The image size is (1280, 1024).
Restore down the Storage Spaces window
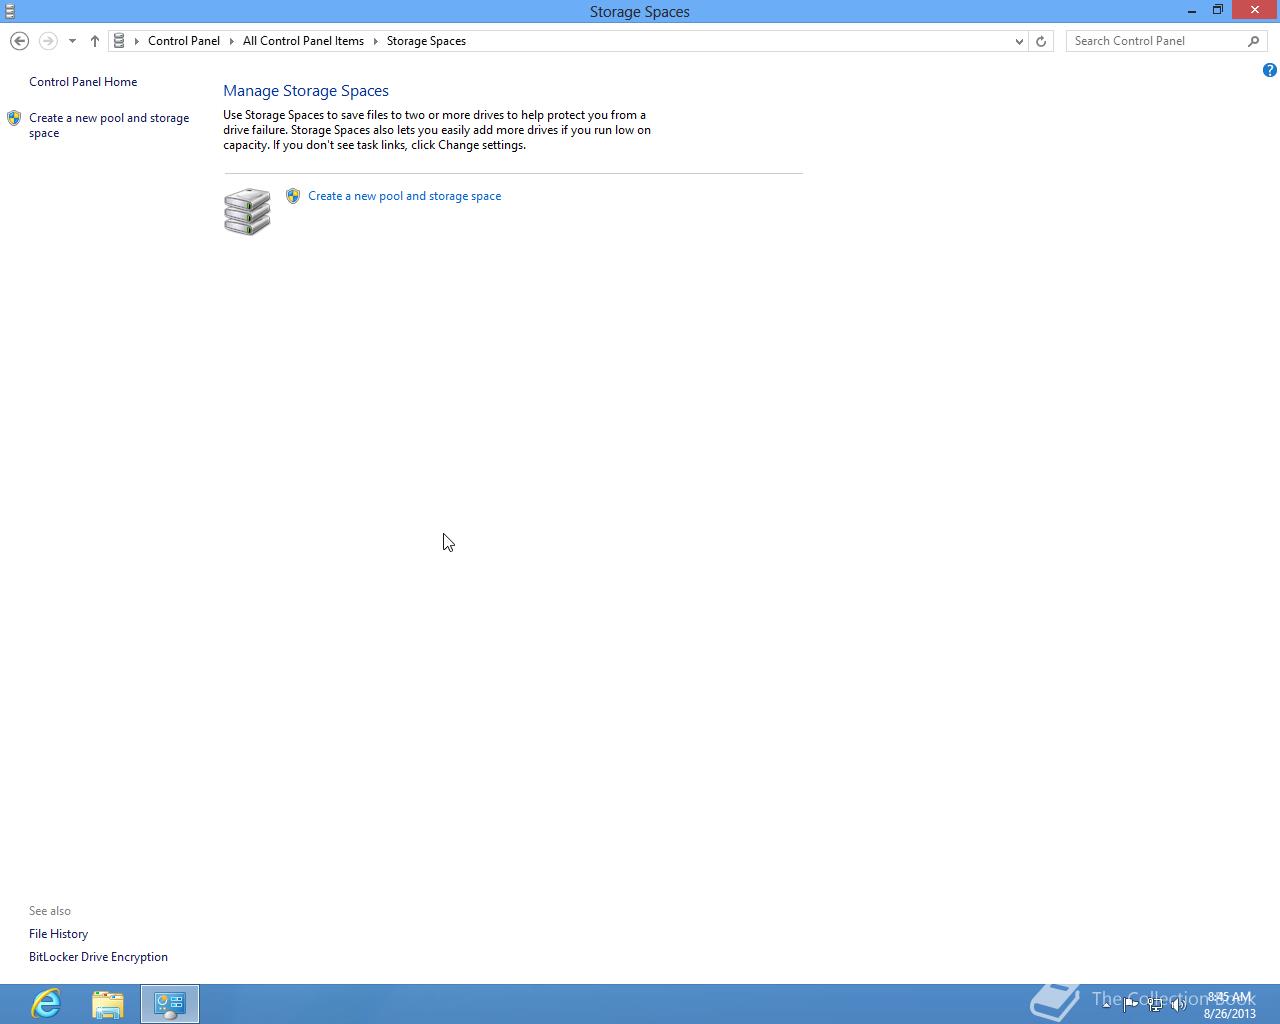pos(1218,11)
